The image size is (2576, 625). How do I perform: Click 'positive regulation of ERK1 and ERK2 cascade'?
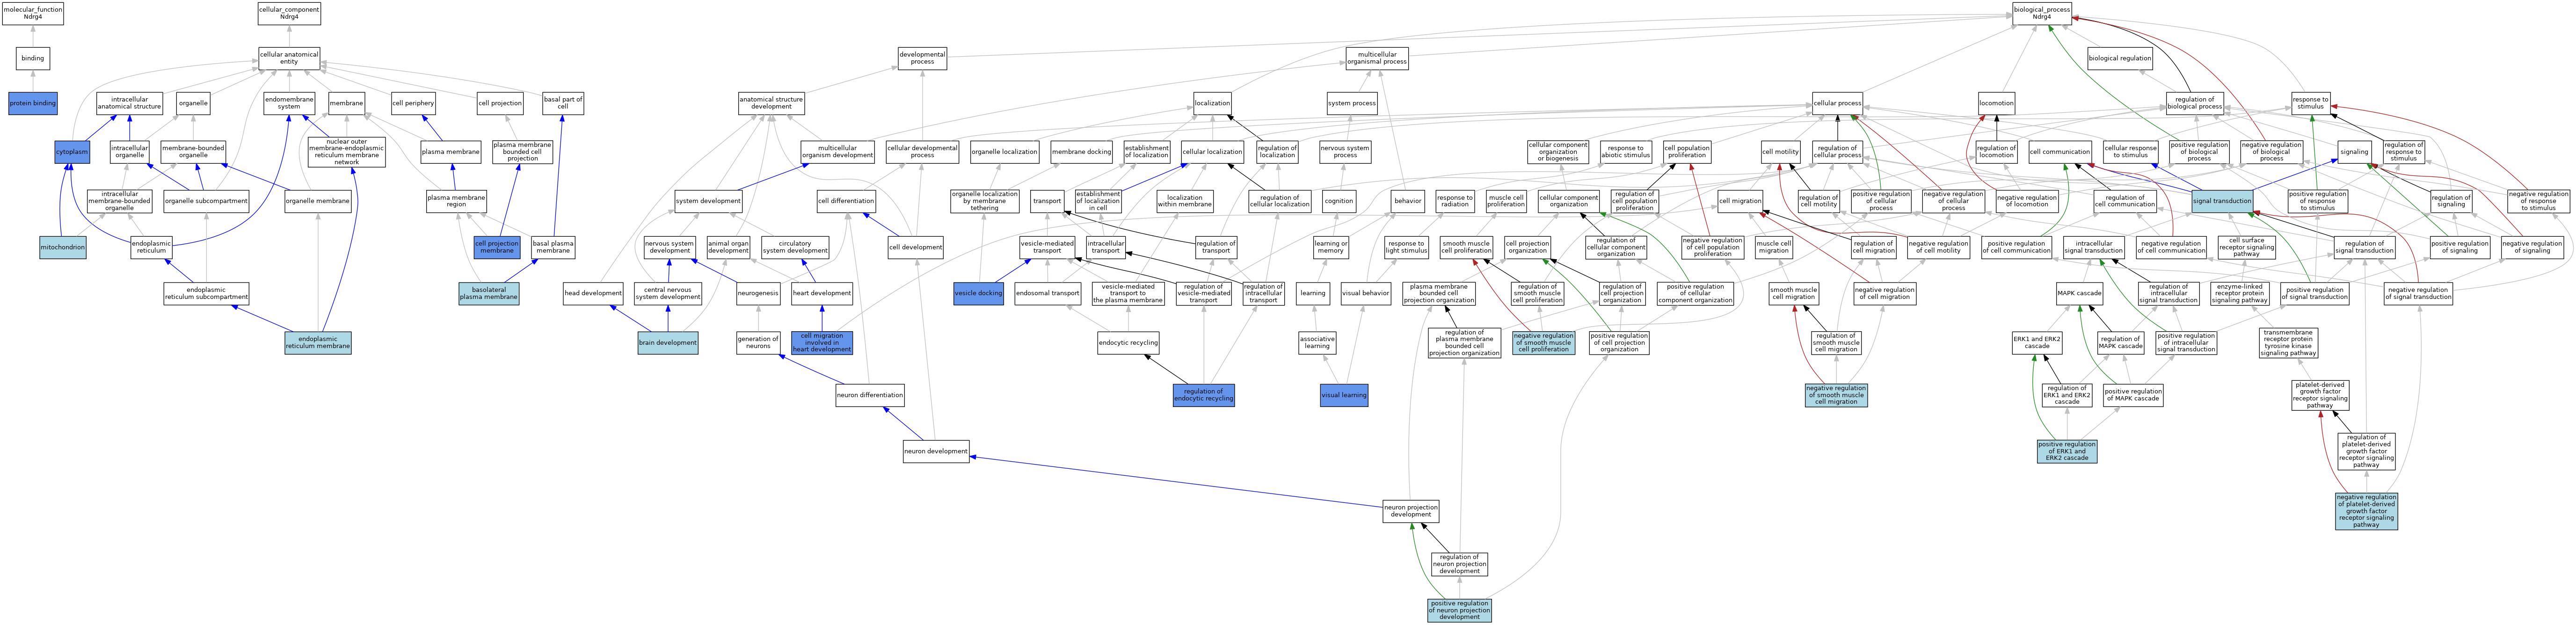(2067, 451)
